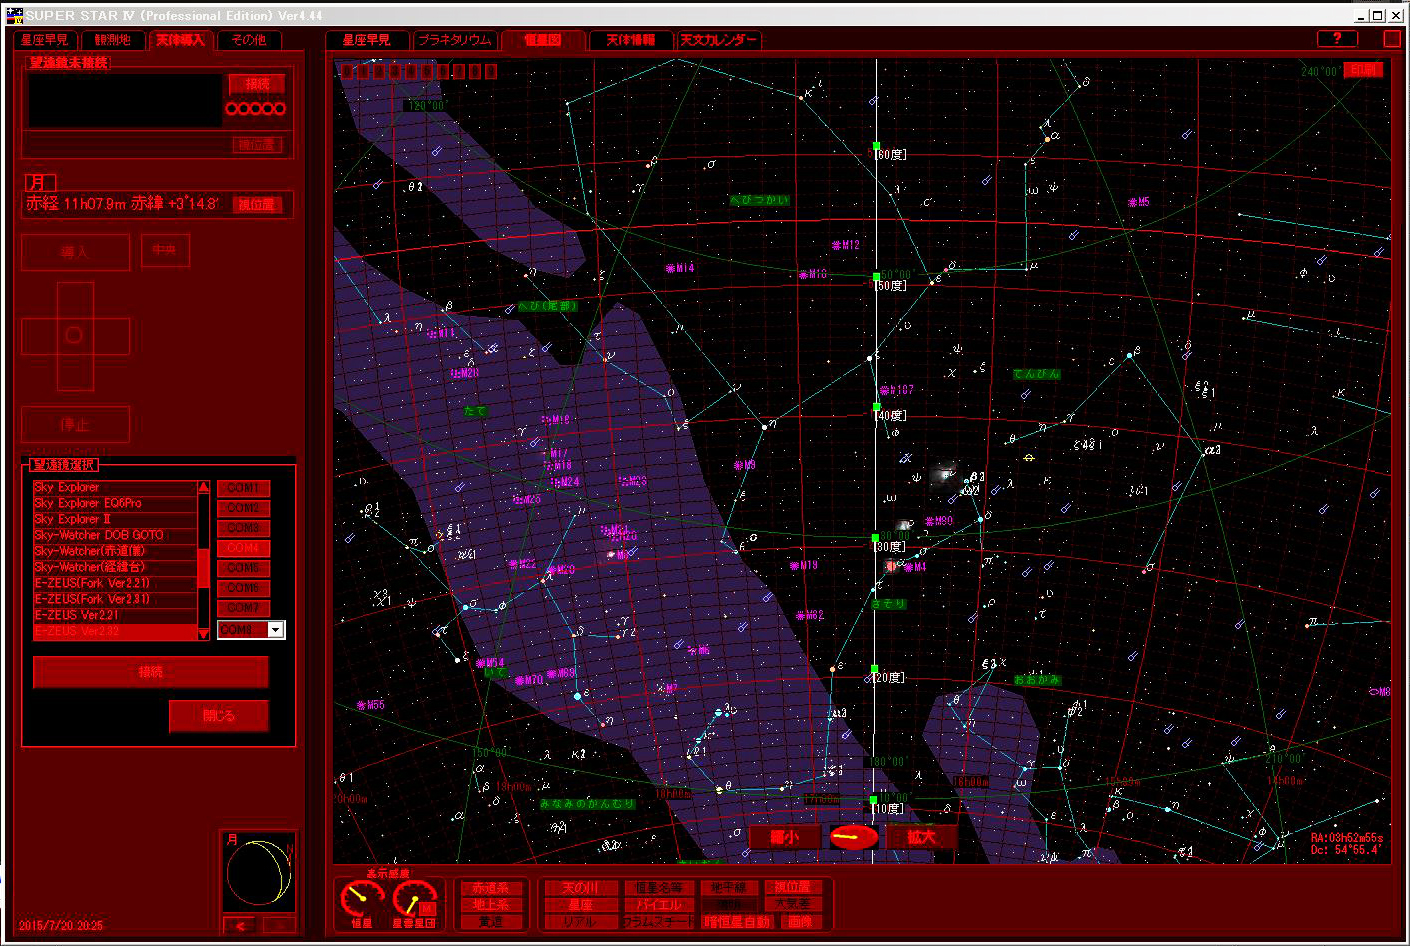Select the M5 marker on the chart
This screenshot has width=1410, height=946.
(x=1139, y=202)
